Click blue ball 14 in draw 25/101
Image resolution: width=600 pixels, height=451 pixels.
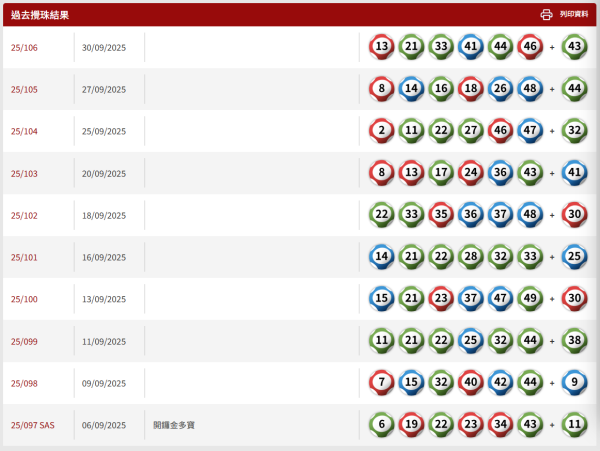[381, 257]
